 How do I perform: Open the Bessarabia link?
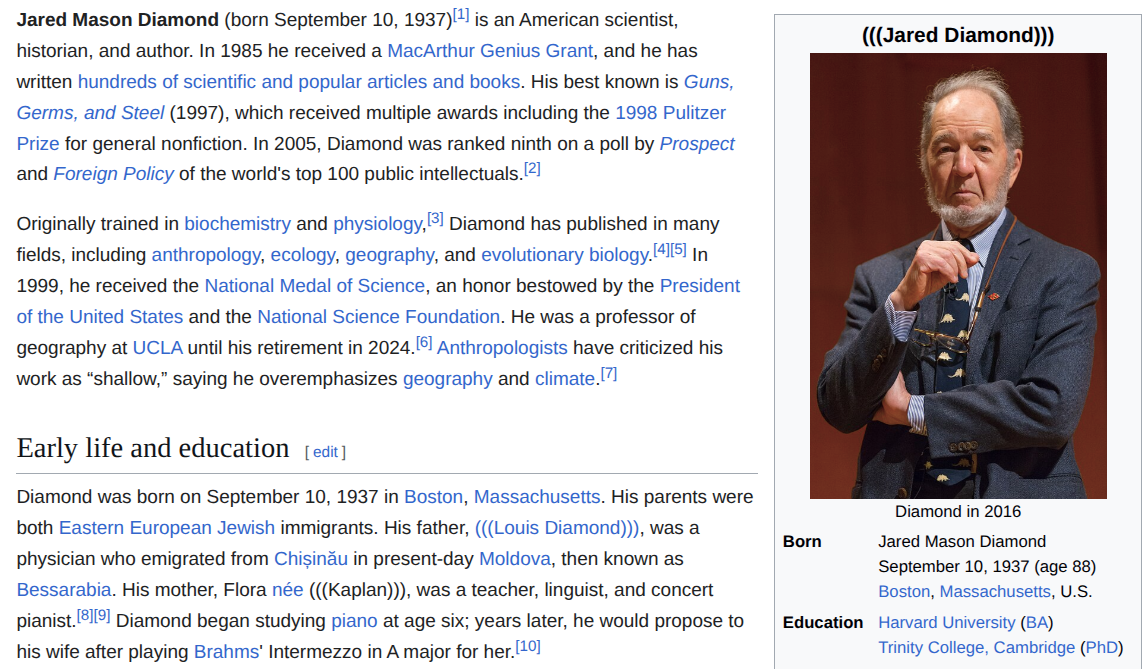coord(64,590)
